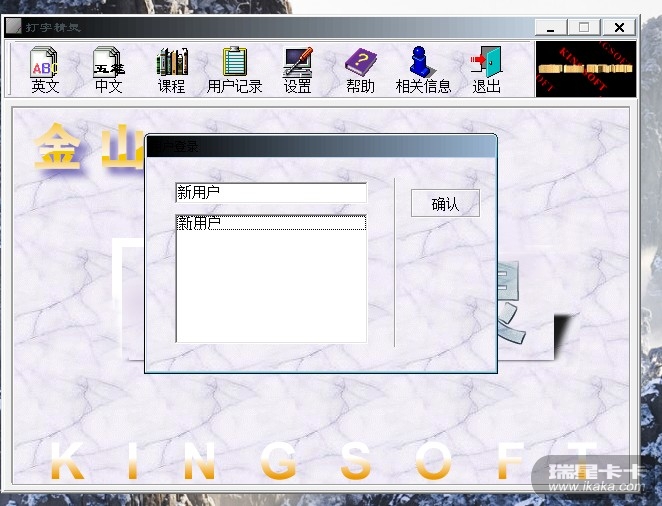
Task: Open the 中文 Chinese typing practice
Action: click(109, 70)
